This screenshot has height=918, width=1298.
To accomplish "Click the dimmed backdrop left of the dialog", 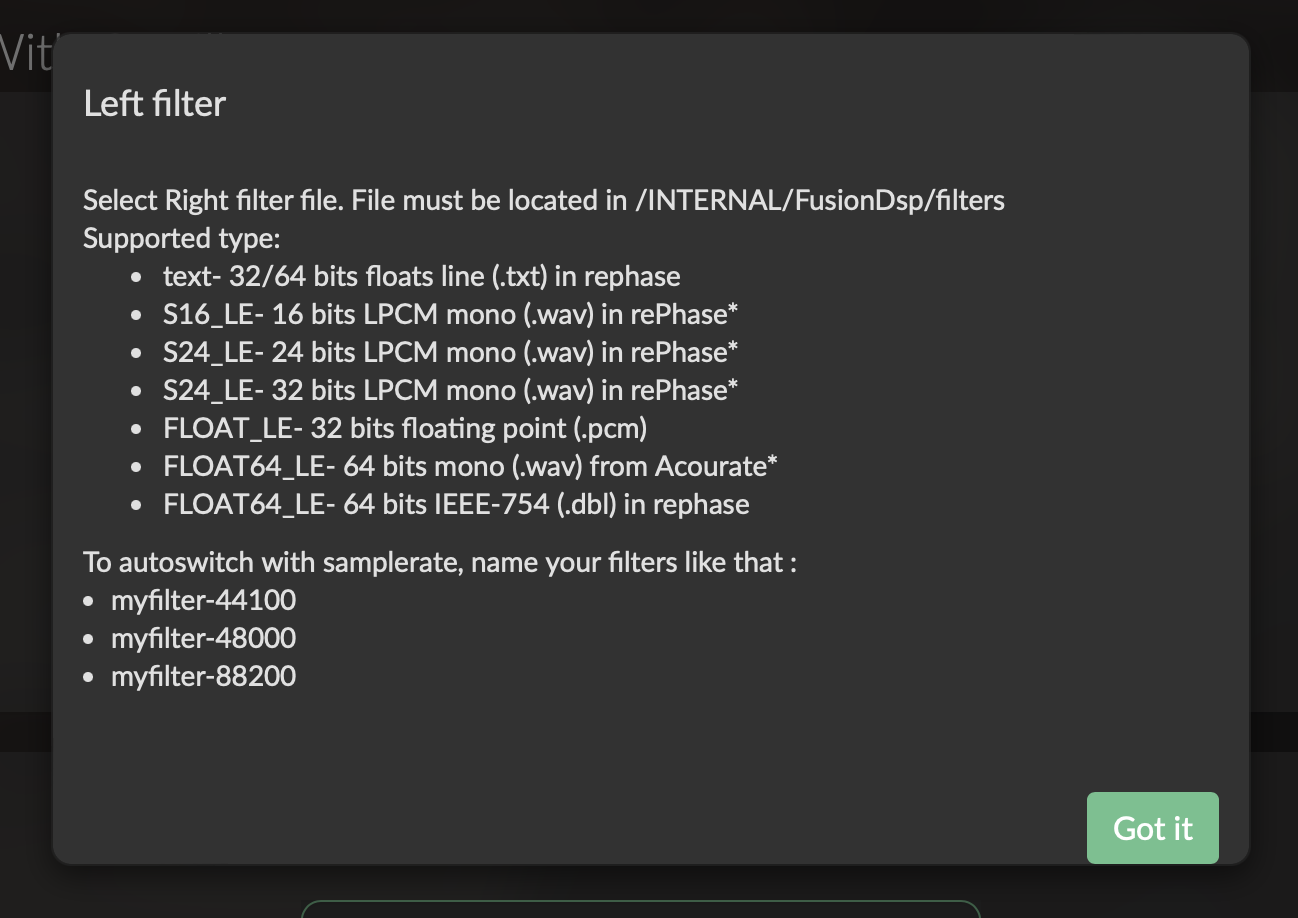I will [x=25, y=400].
